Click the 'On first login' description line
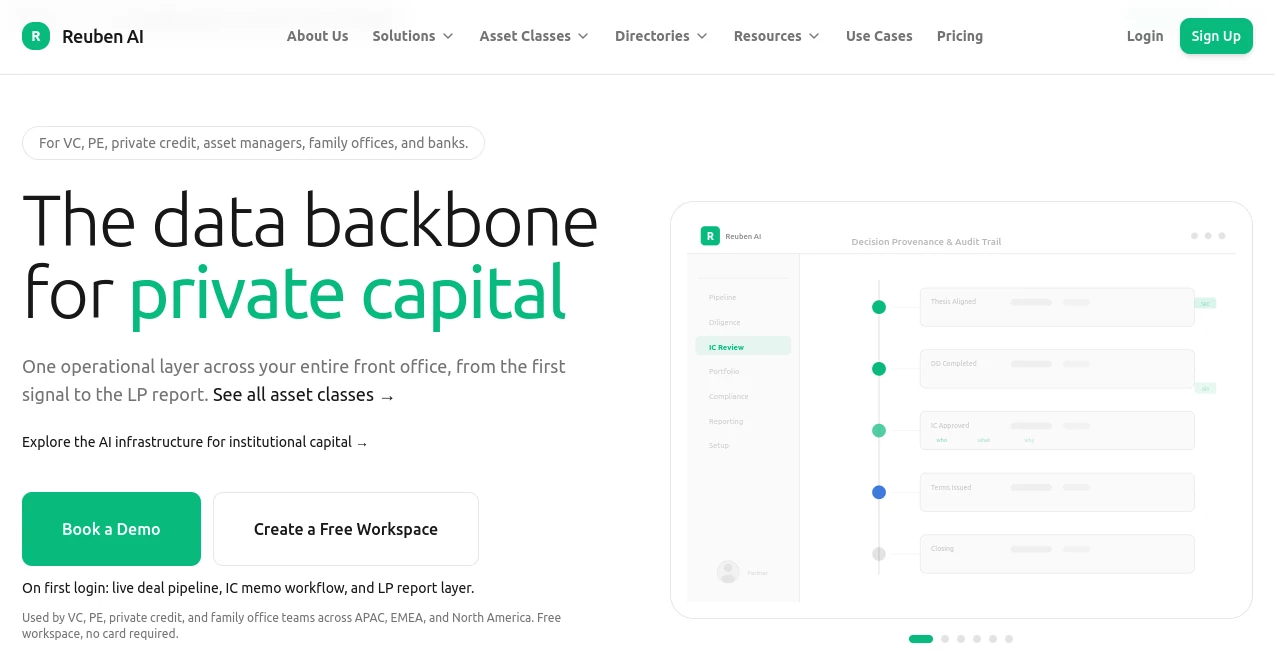1275x652 pixels. pos(248,588)
